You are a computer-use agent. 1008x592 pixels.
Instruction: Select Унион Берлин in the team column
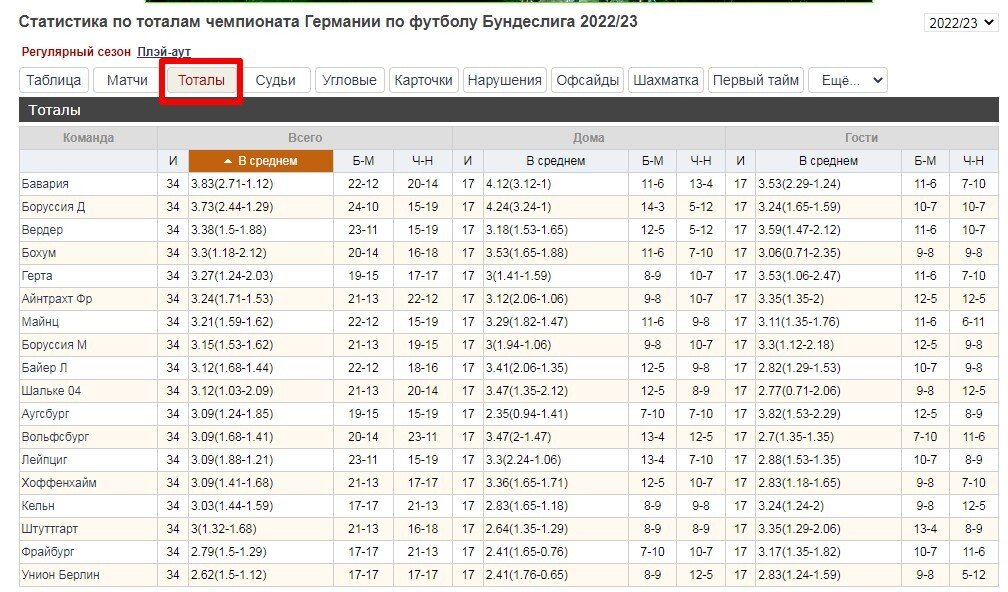click(58, 575)
